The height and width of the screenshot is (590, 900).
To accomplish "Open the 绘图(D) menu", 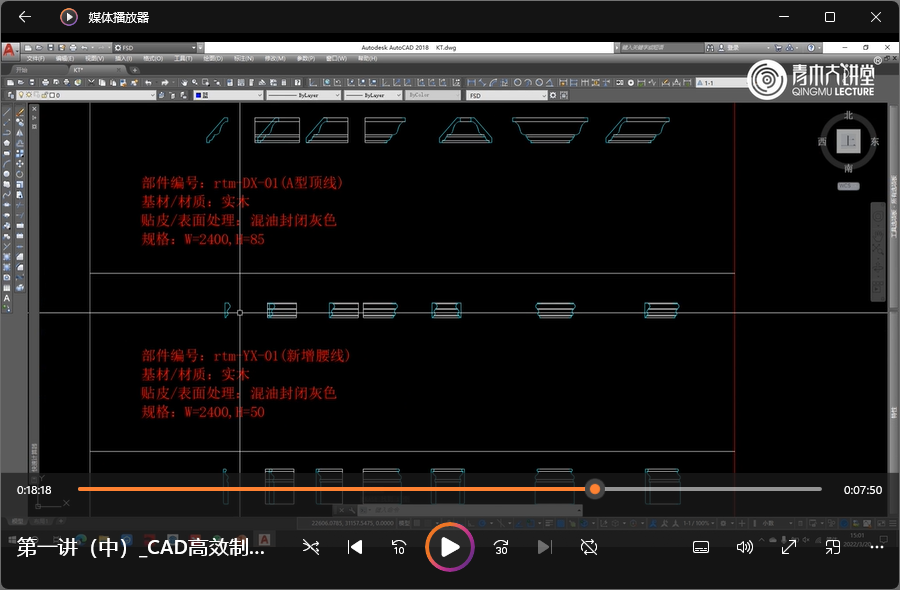I will coord(213,59).
